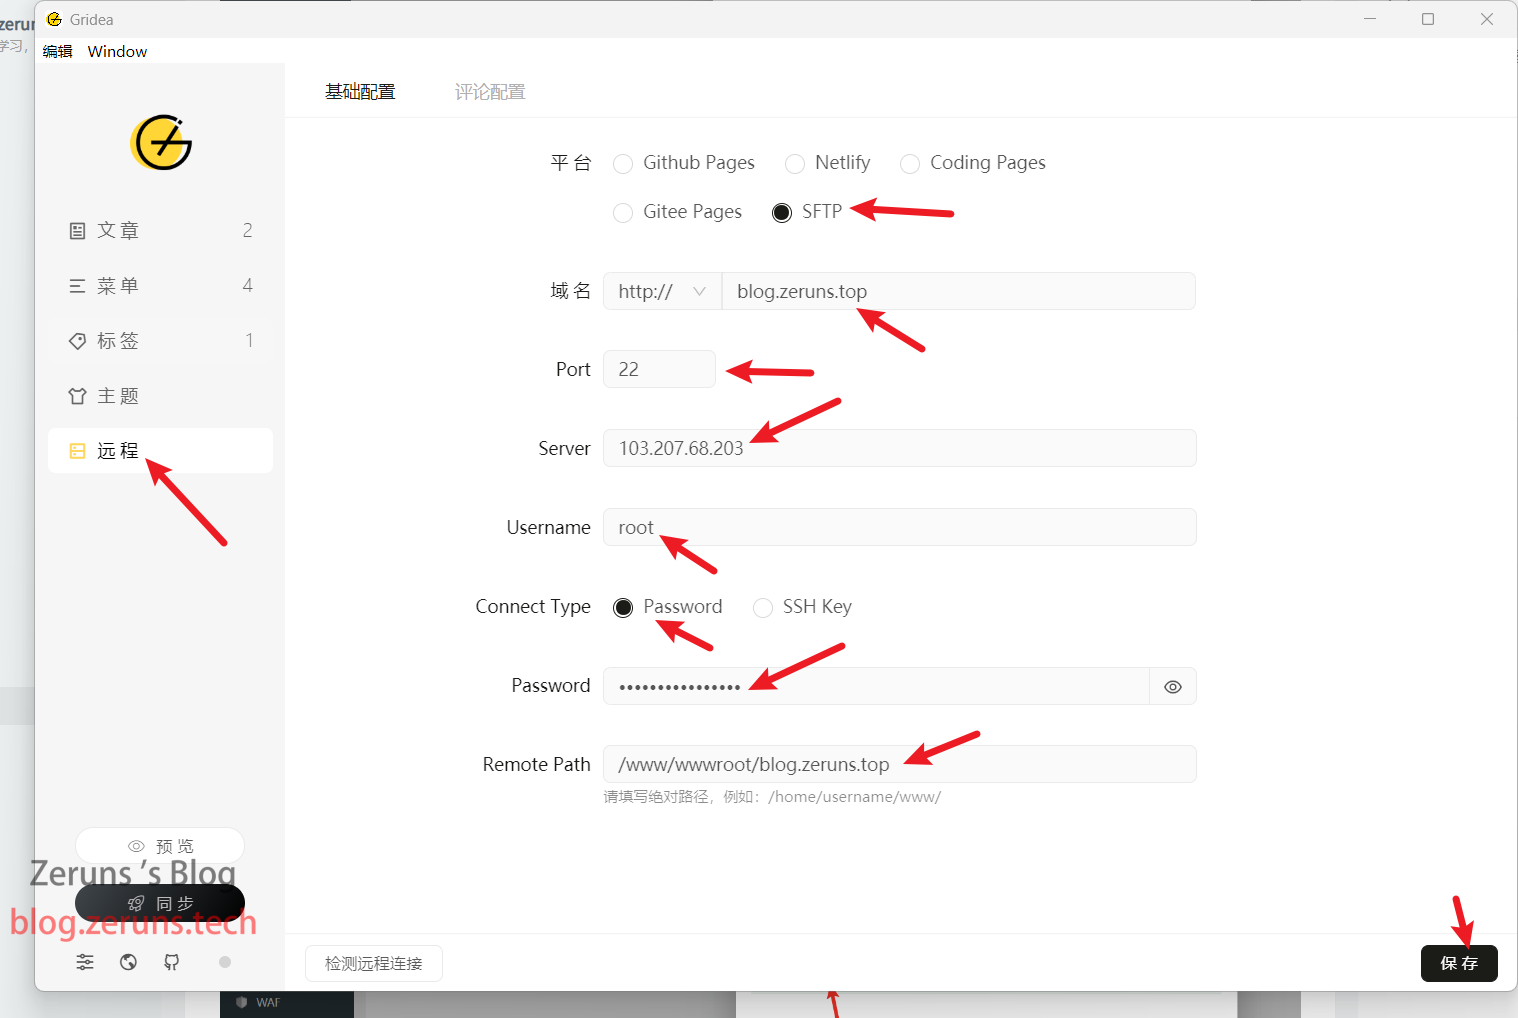Screen dimensions: 1518x1018
Task: Click the rocket icon in 同步 button
Action: point(136,904)
